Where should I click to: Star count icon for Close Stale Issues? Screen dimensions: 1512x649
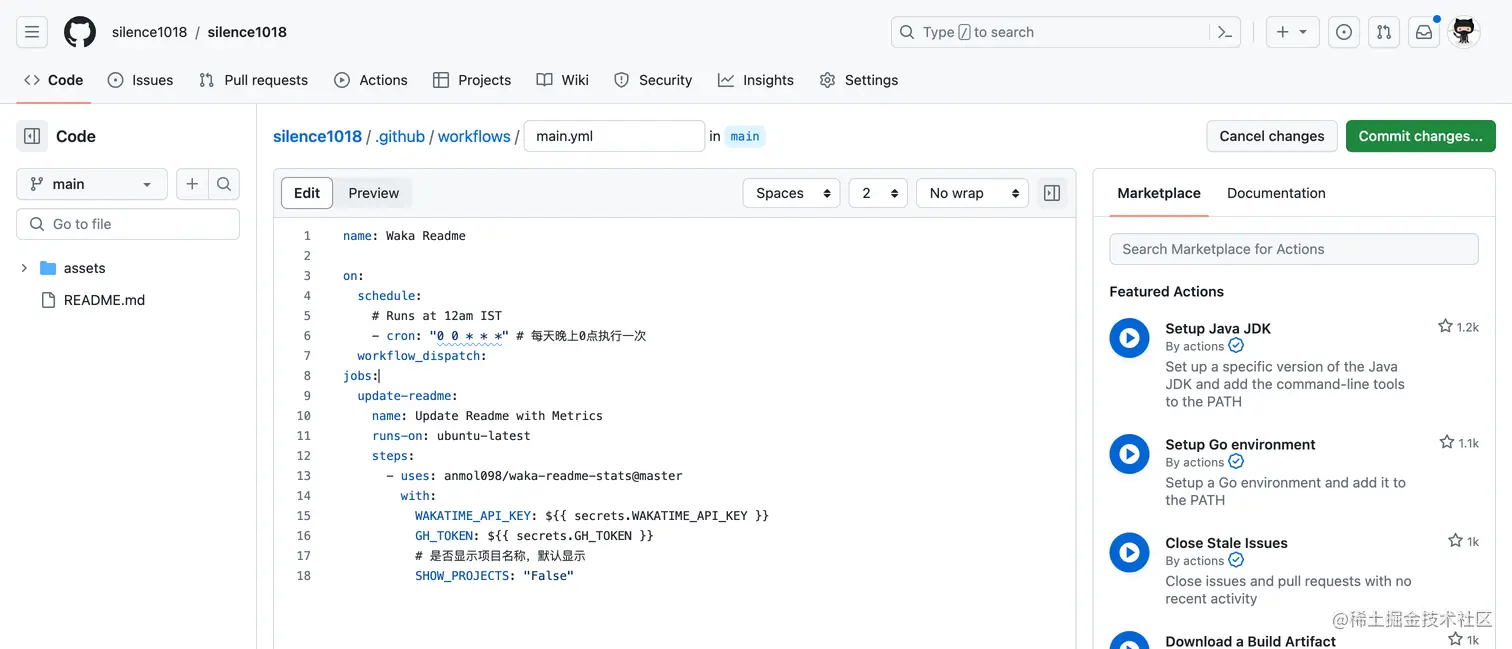(1455, 540)
